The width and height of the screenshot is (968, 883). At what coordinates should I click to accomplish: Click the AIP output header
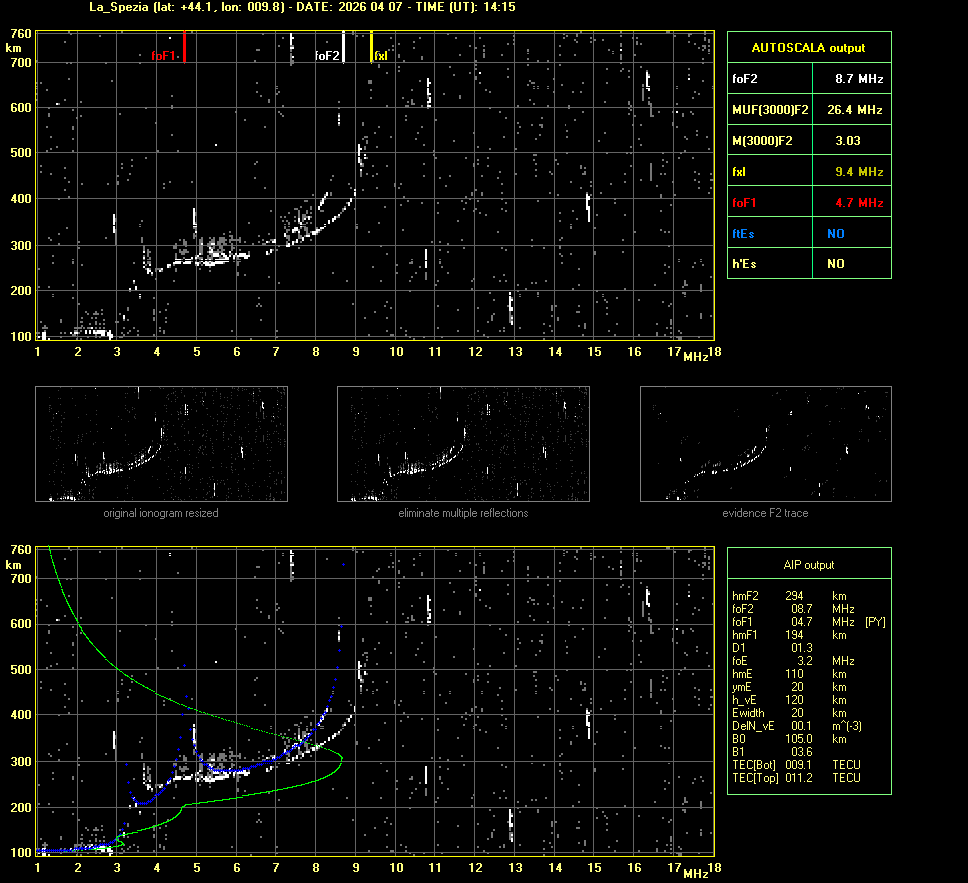click(808, 565)
